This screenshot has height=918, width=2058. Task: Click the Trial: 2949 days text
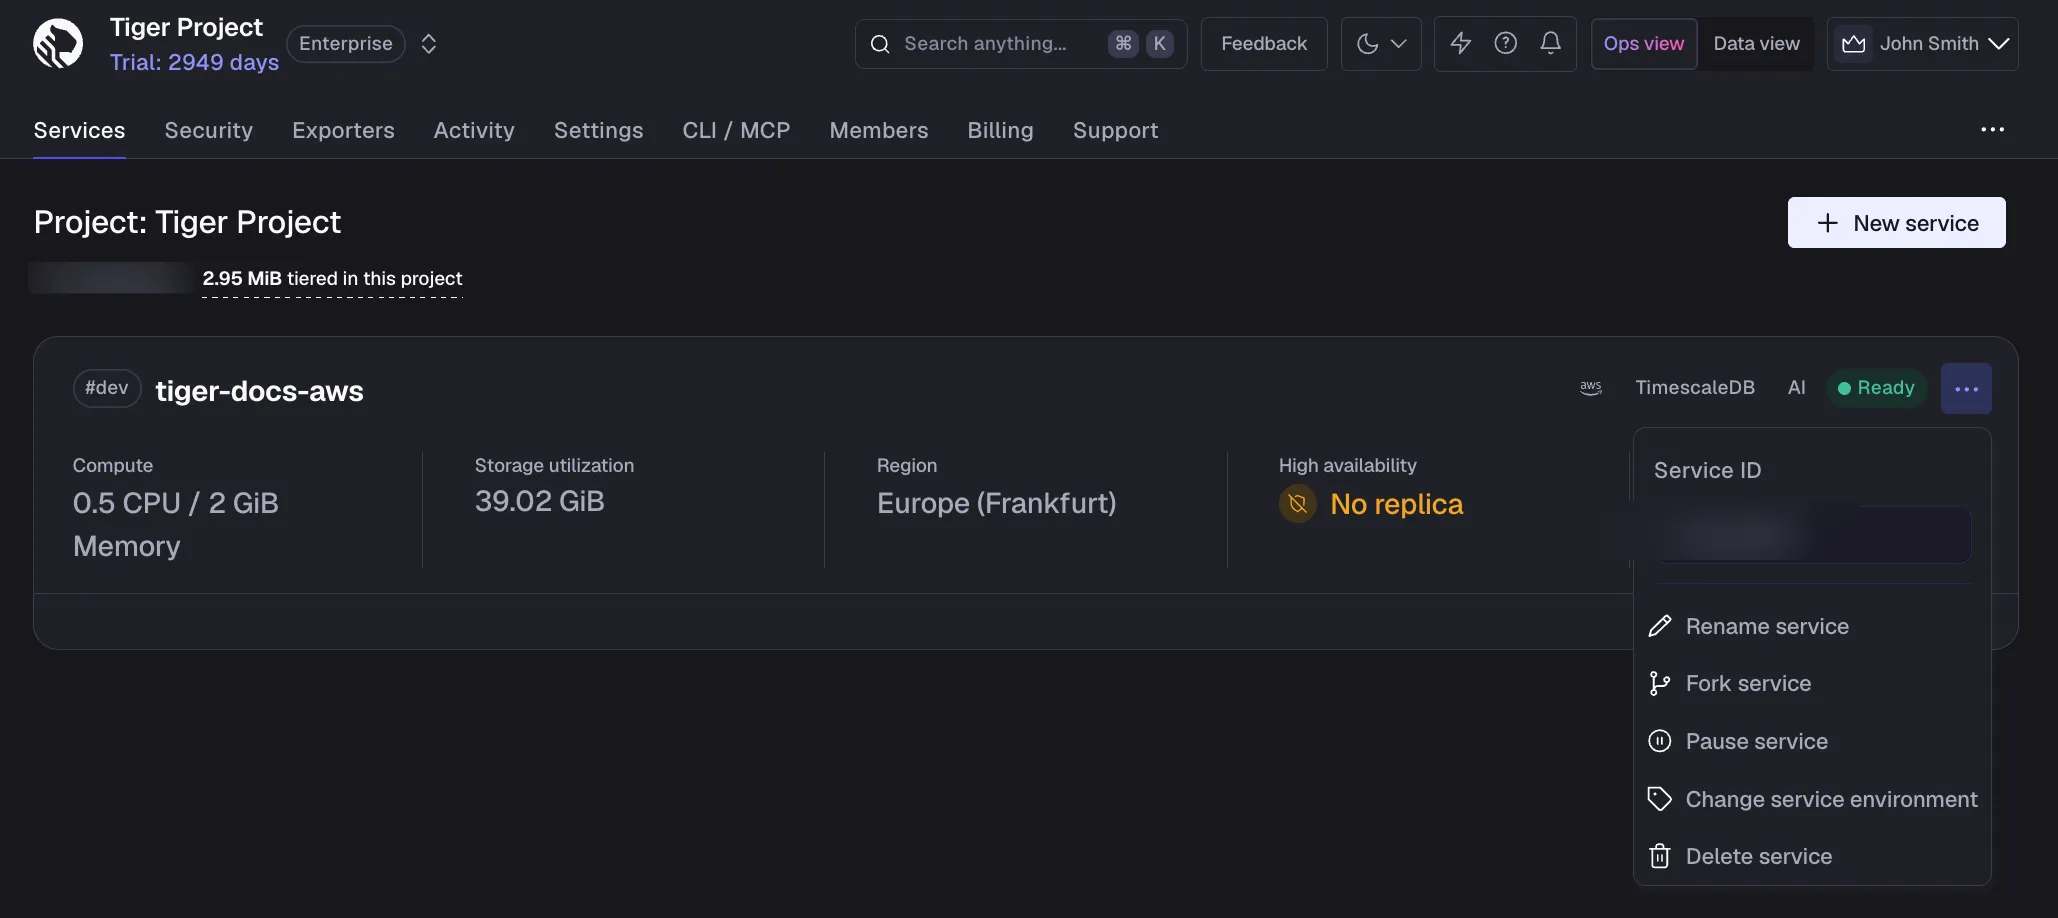tap(194, 63)
